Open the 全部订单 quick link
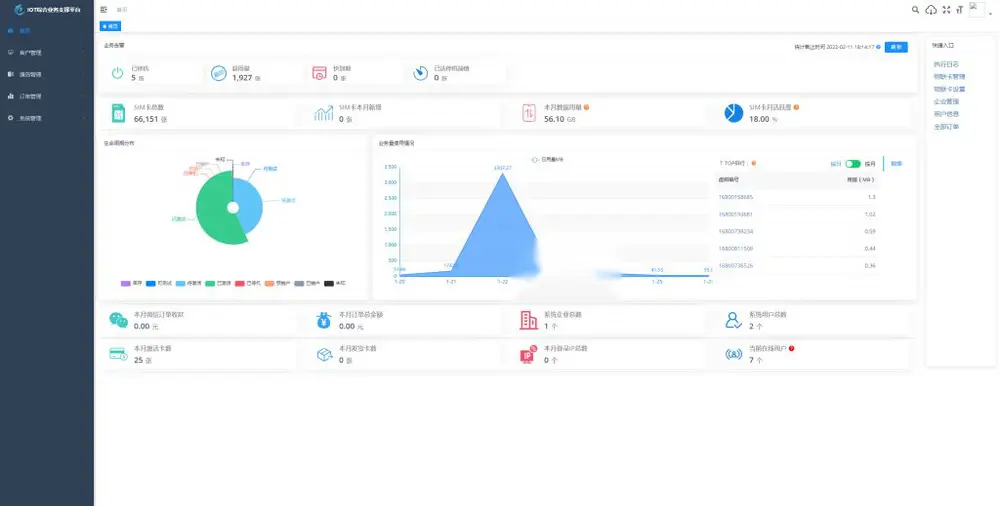Screen dimensions: 1000x506 (x=946, y=126)
